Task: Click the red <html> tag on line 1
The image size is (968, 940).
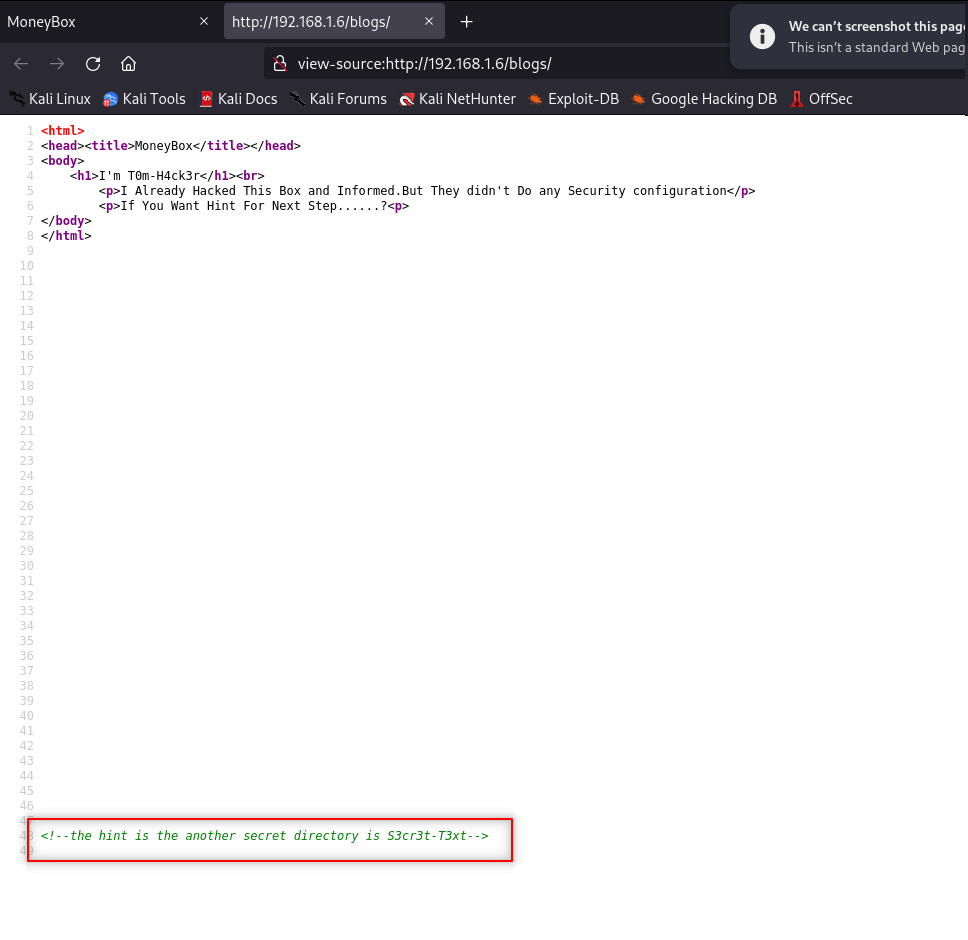Action: (x=62, y=131)
